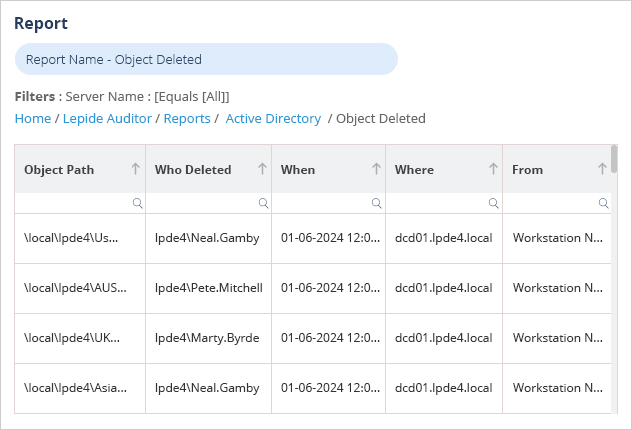Select dcd01.lpde4.local in Pete.Mitchell row
632x430 pixels.
pyautogui.click(x=444, y=288)
